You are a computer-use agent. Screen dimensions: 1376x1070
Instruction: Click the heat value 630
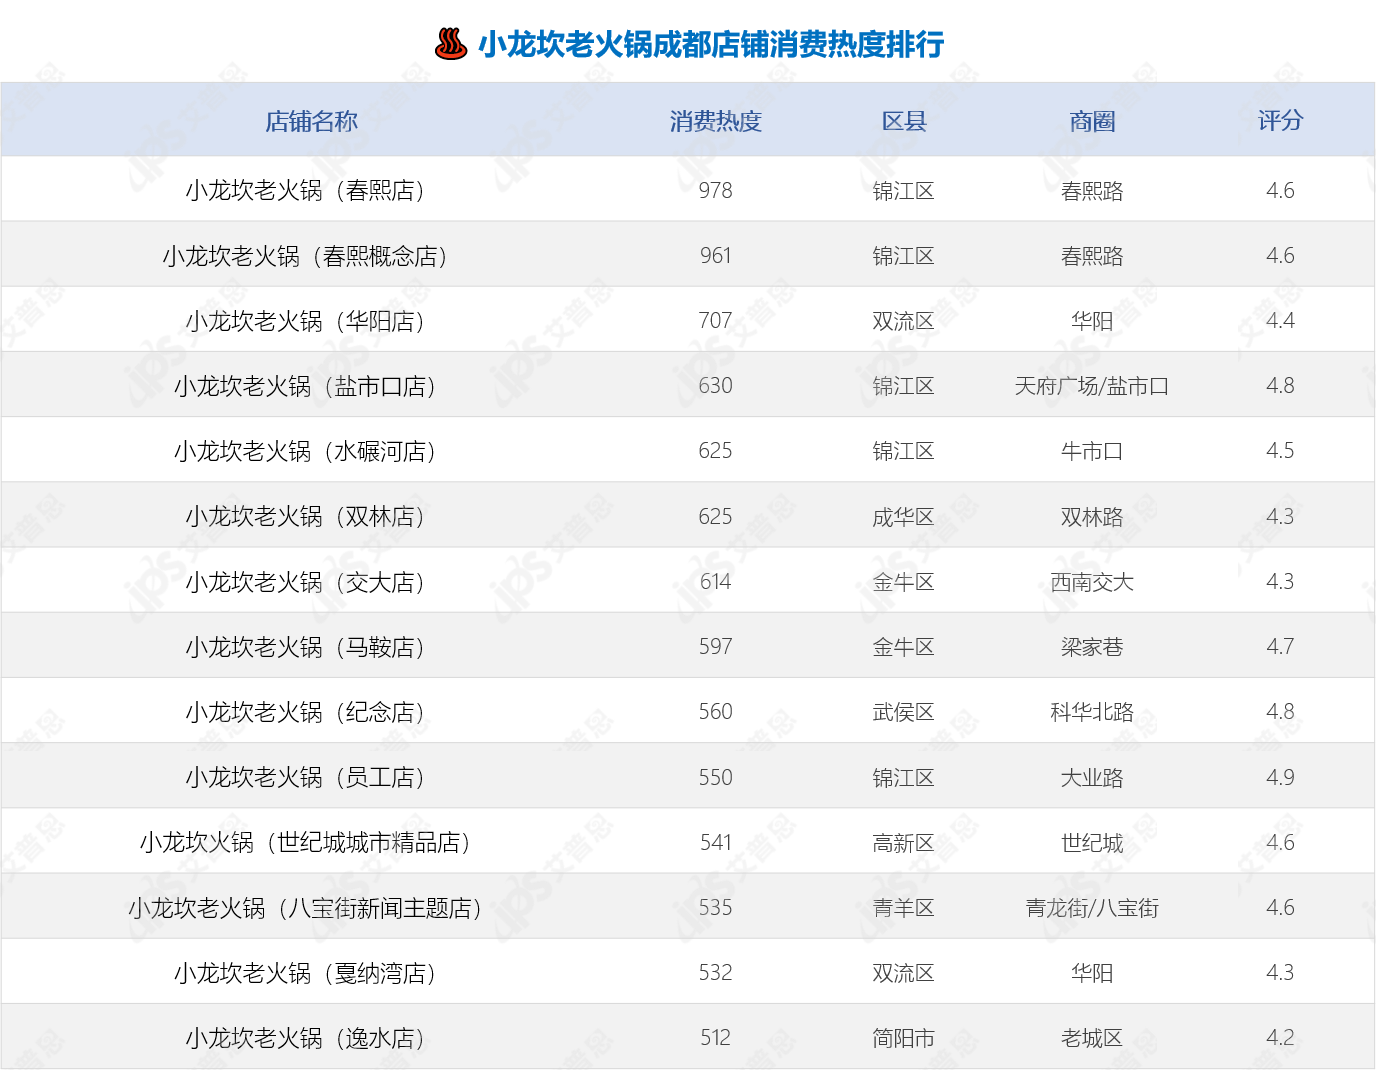point(716,385)
